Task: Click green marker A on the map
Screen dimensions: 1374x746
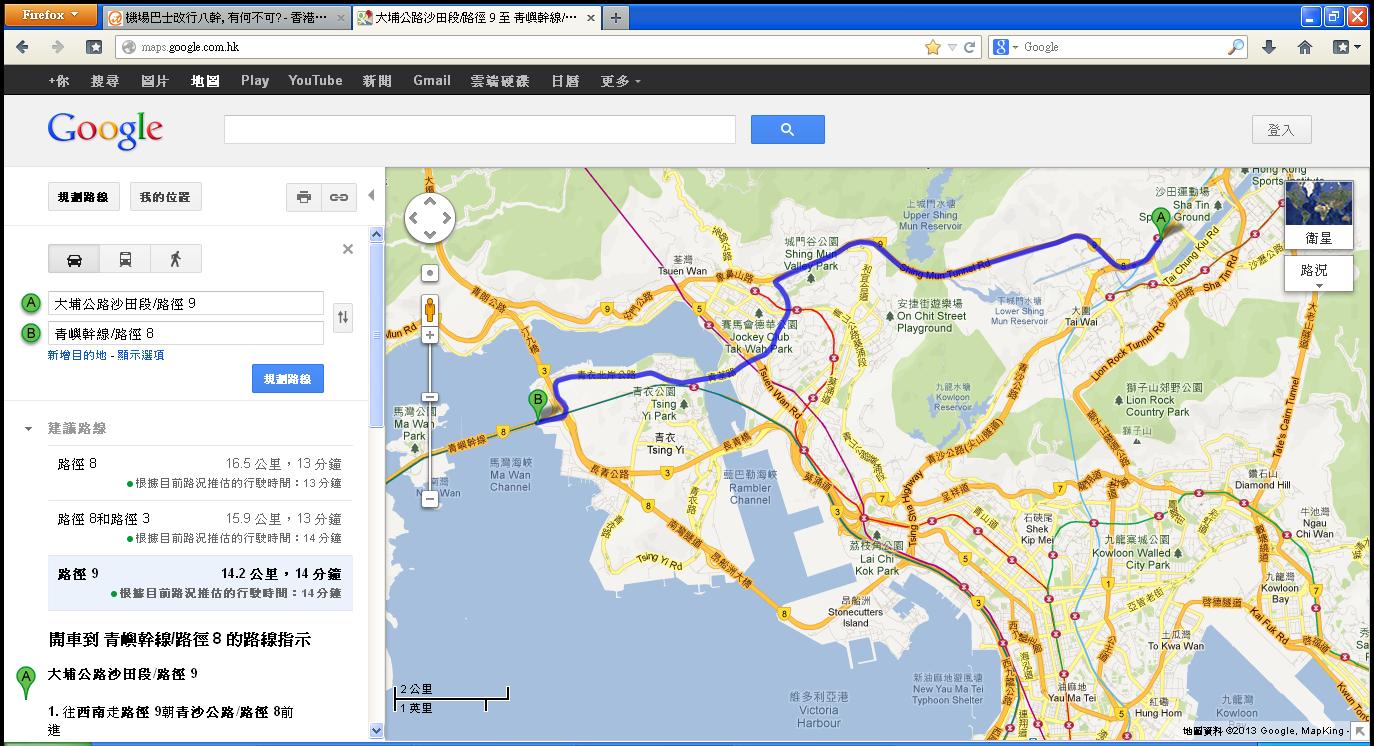Action: tap(1160, 222)
